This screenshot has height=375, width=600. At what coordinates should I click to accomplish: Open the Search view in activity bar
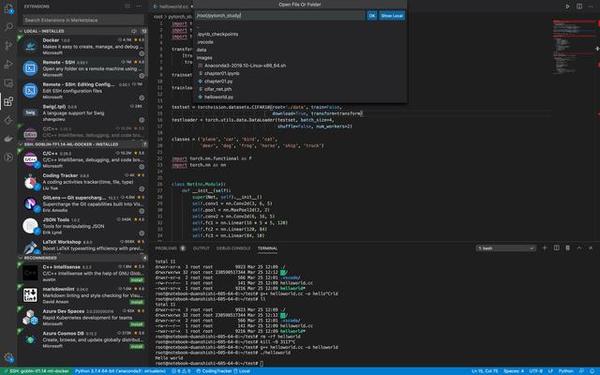pos(8,27)
